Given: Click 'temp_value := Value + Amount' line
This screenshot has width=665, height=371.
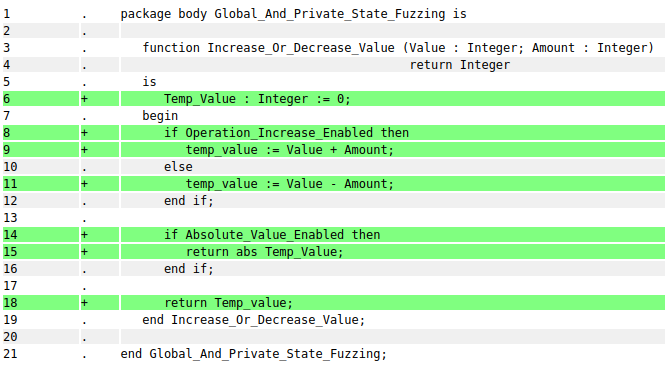Looking at the screenshot, I should tap(290, 150).
